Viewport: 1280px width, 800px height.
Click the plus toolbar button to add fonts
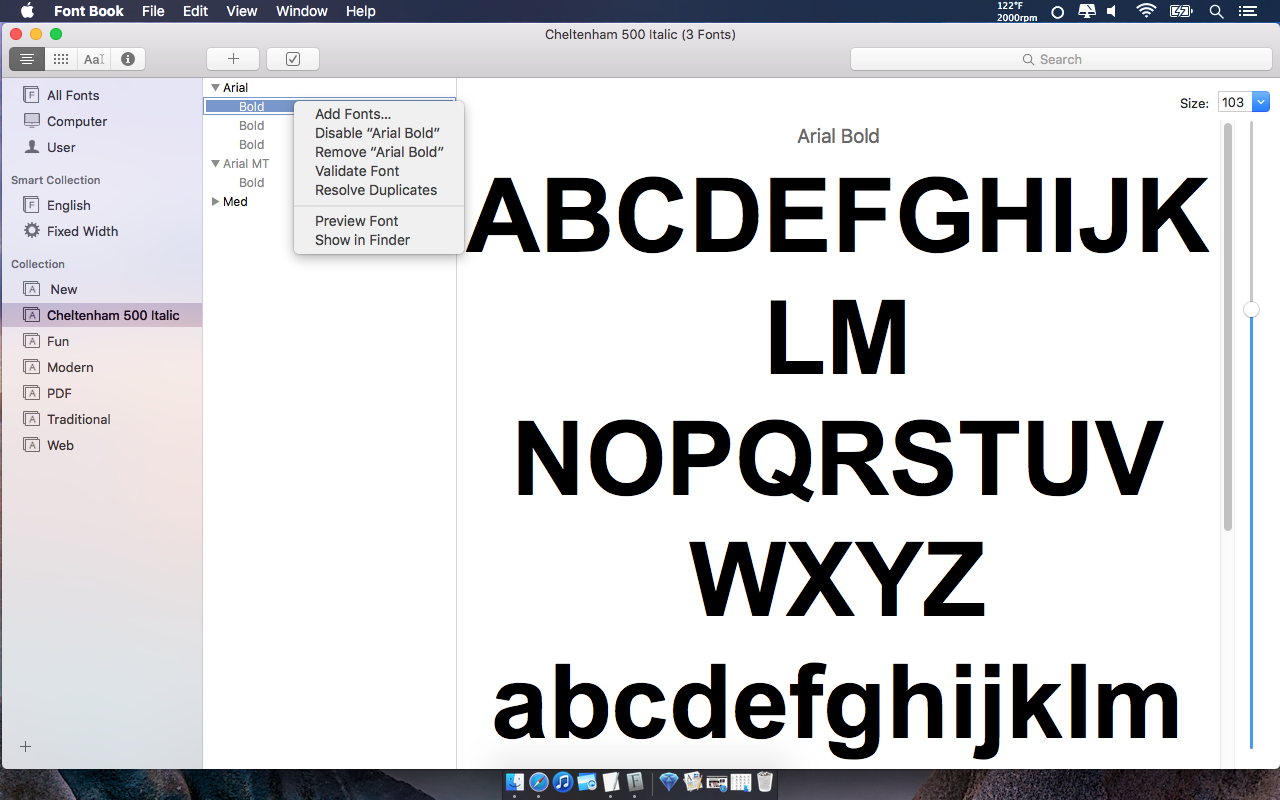(x=233, y=59)
